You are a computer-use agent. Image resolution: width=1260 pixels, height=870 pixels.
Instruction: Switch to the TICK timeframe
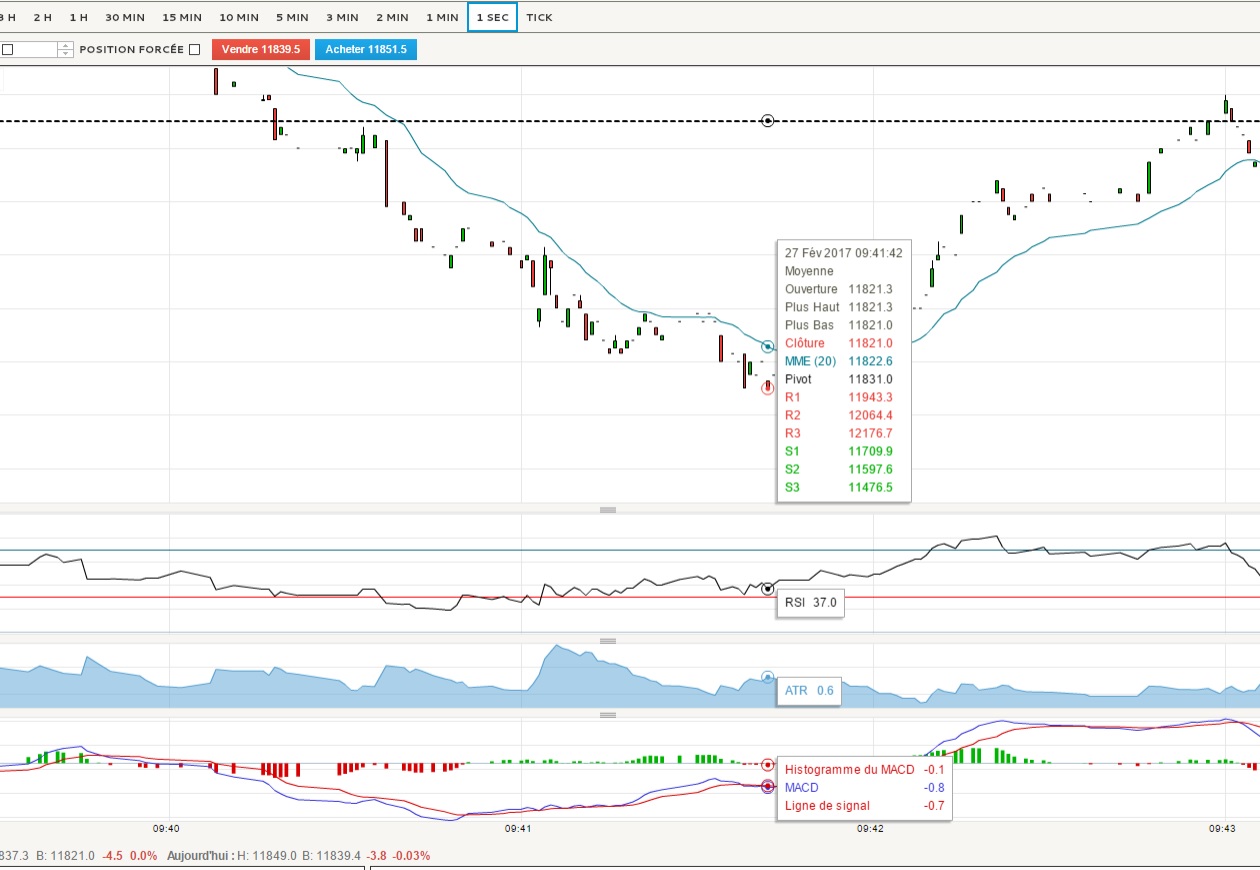point(539,18)
